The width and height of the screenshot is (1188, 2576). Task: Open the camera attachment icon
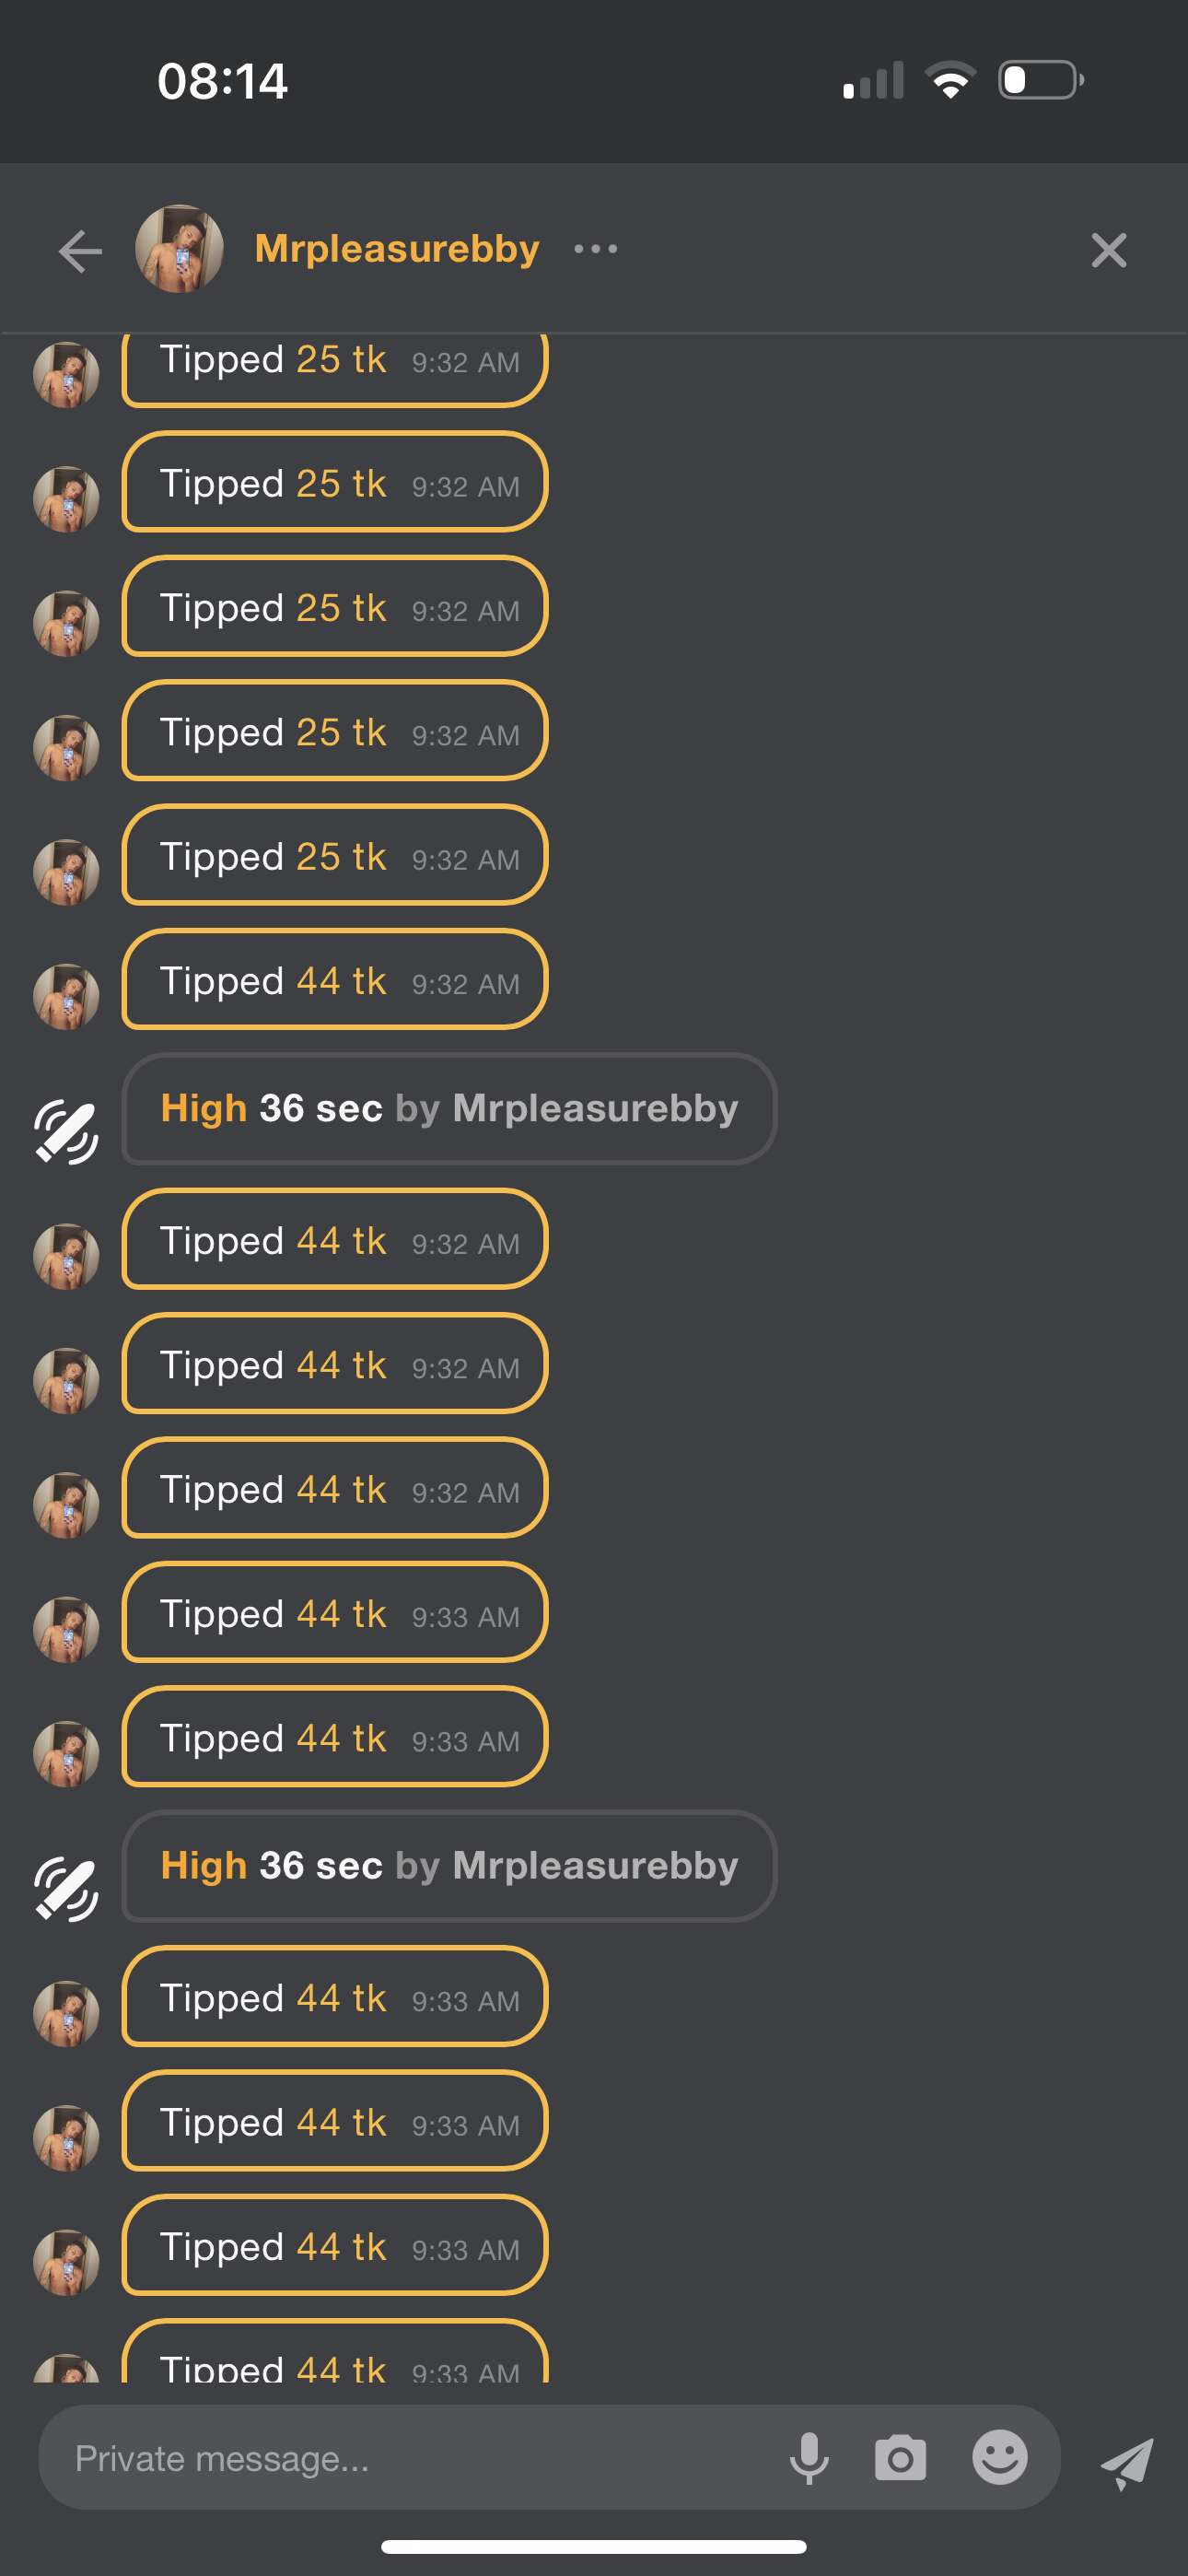click(900, 2458)
